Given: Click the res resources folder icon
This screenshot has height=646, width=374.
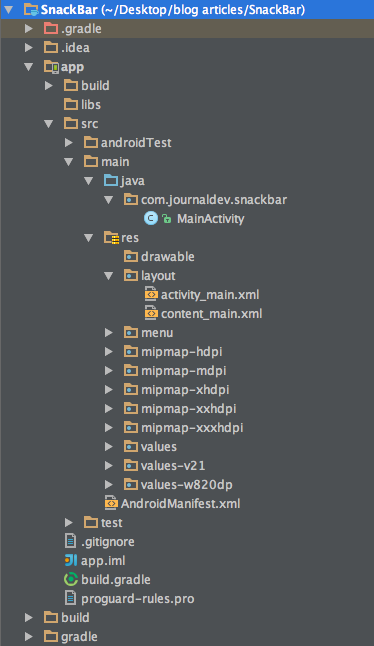Looking at the screenshot, I should [111, 238].
